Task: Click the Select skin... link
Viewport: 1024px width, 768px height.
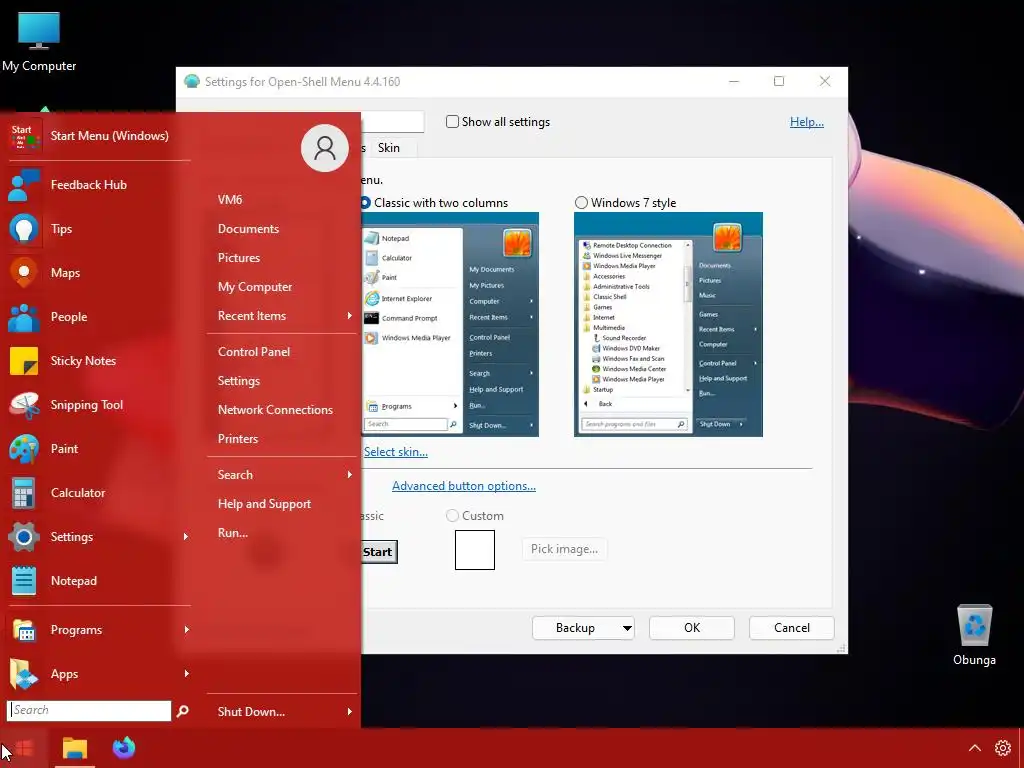Action: click(x=396, y=452)
